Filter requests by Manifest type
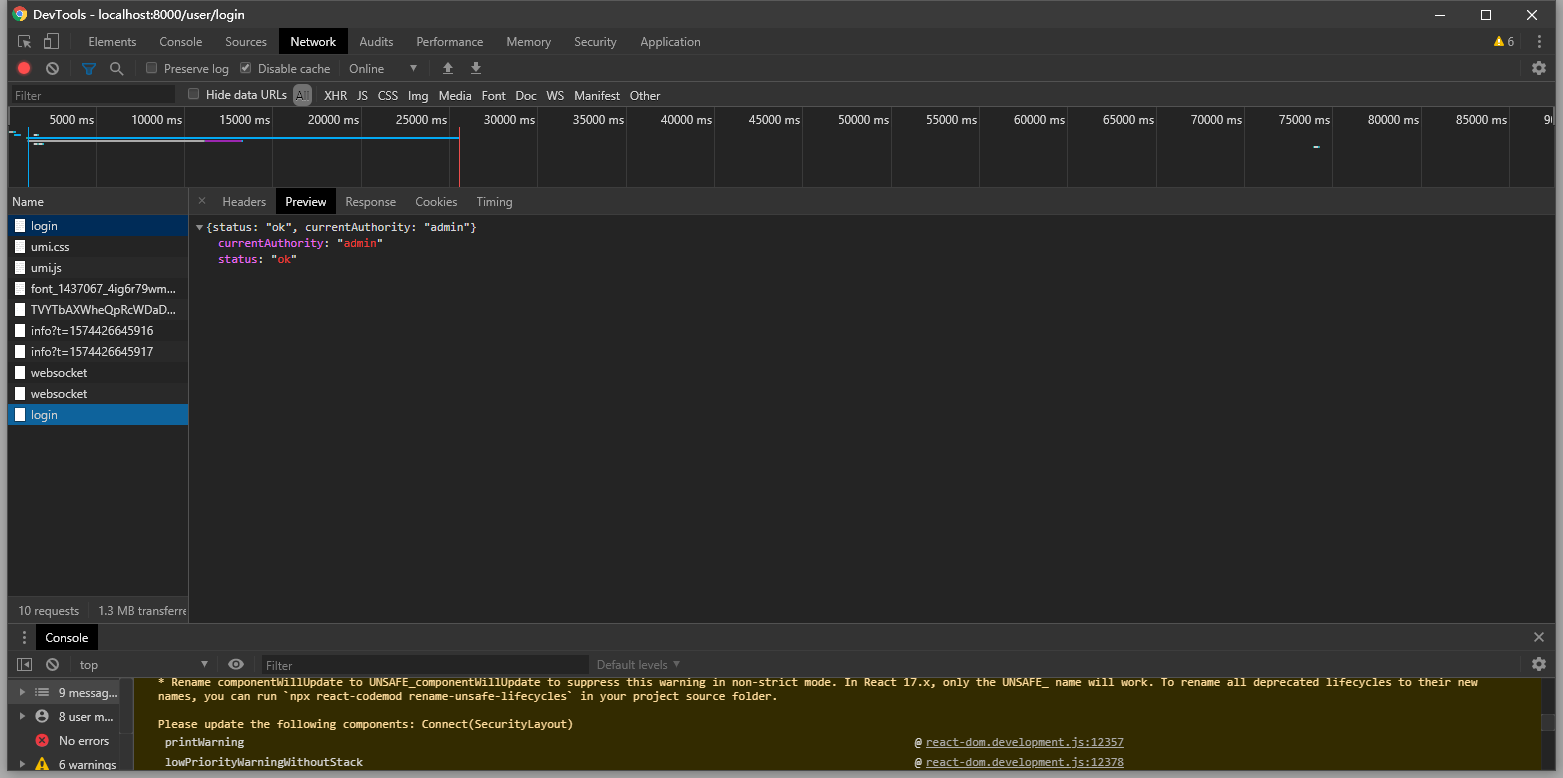 tap(597, 96)
